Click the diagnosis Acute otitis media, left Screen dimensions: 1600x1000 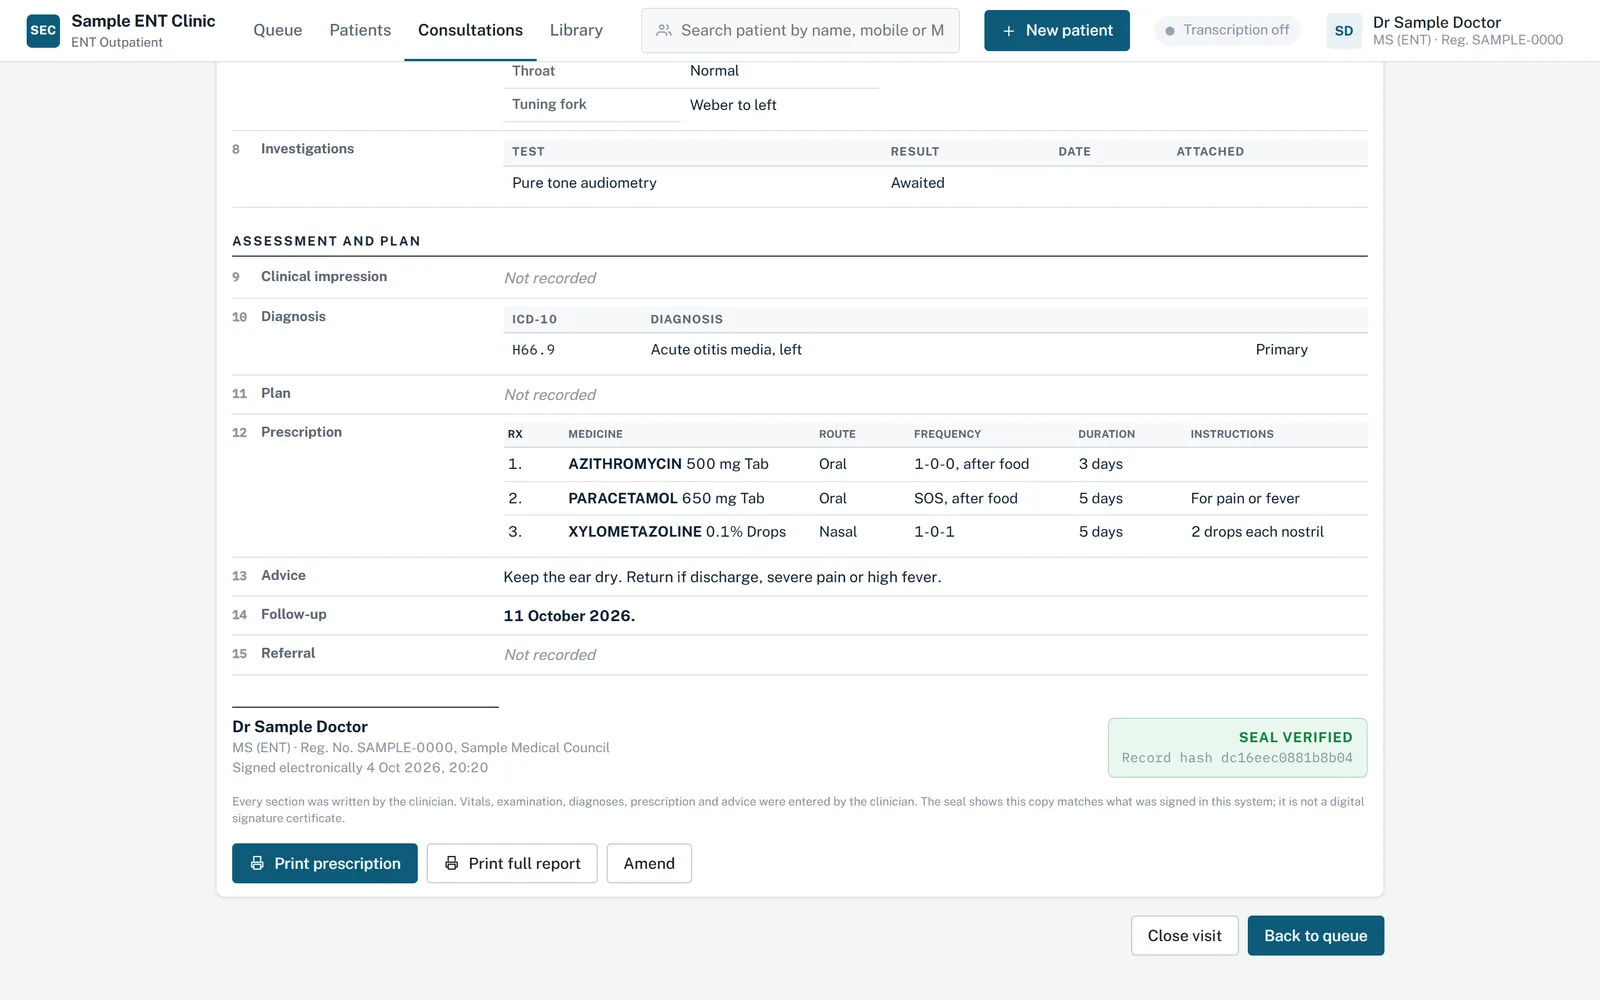point(726,350)
